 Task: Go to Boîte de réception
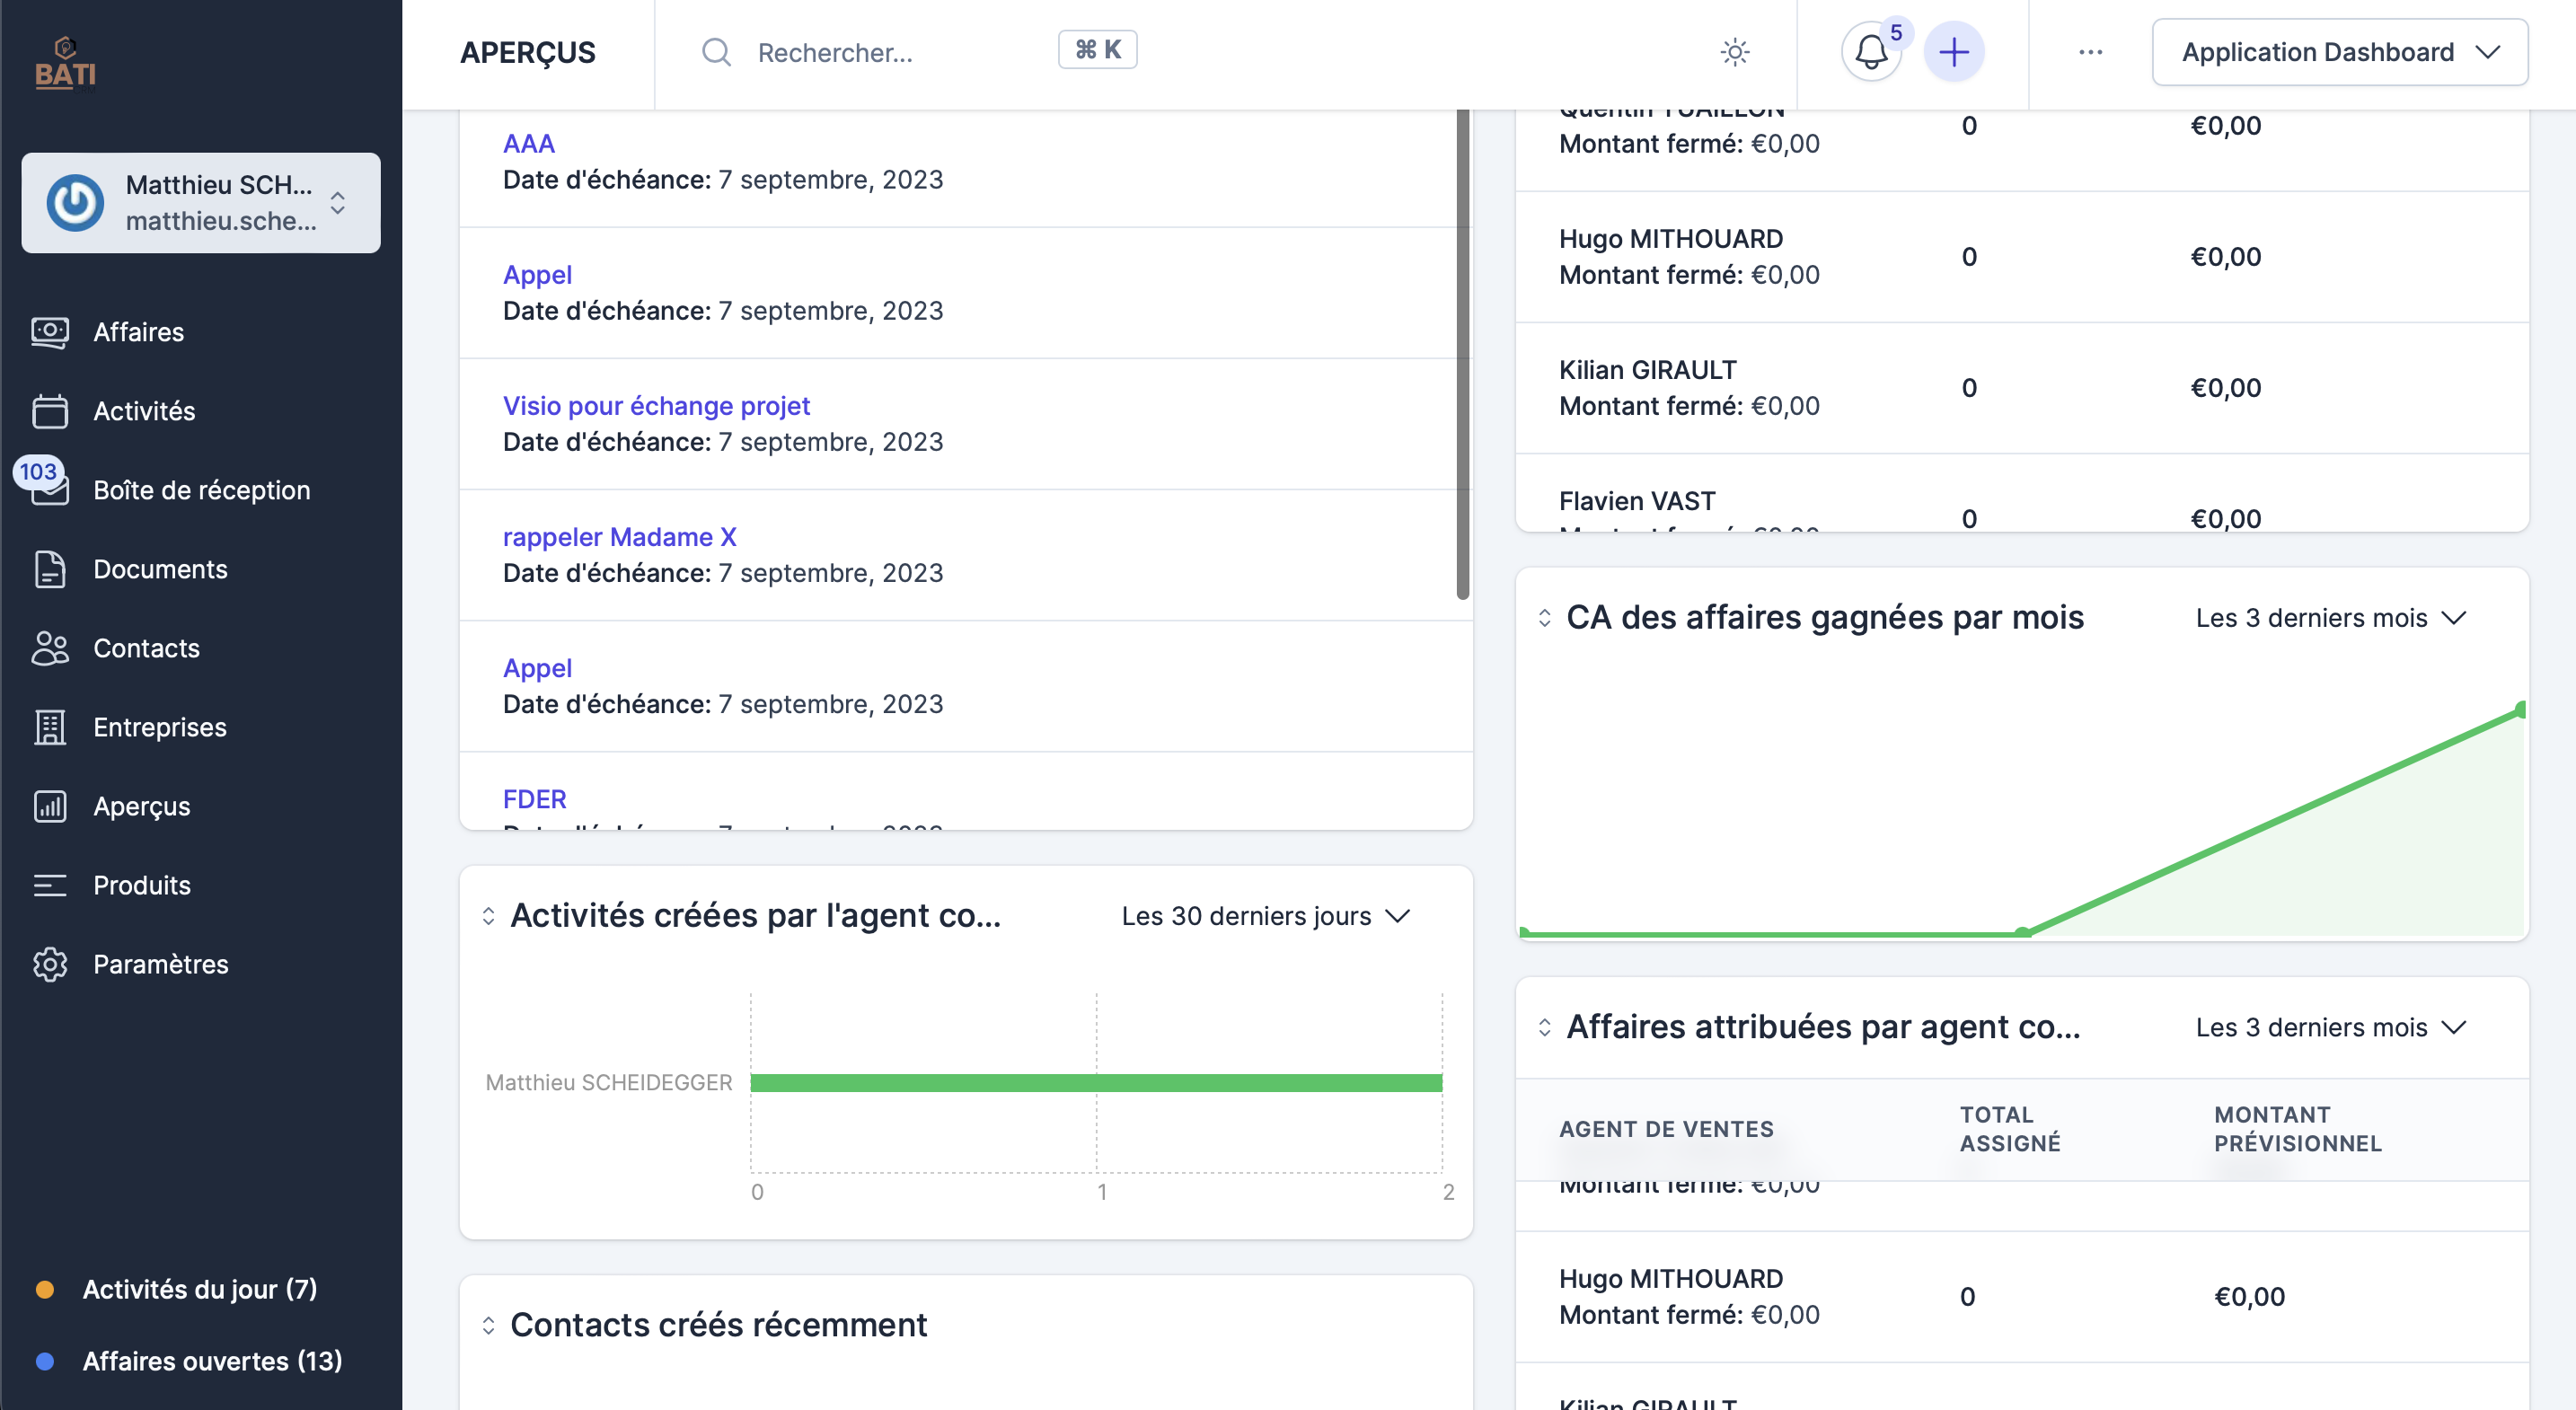pos(201,490)
